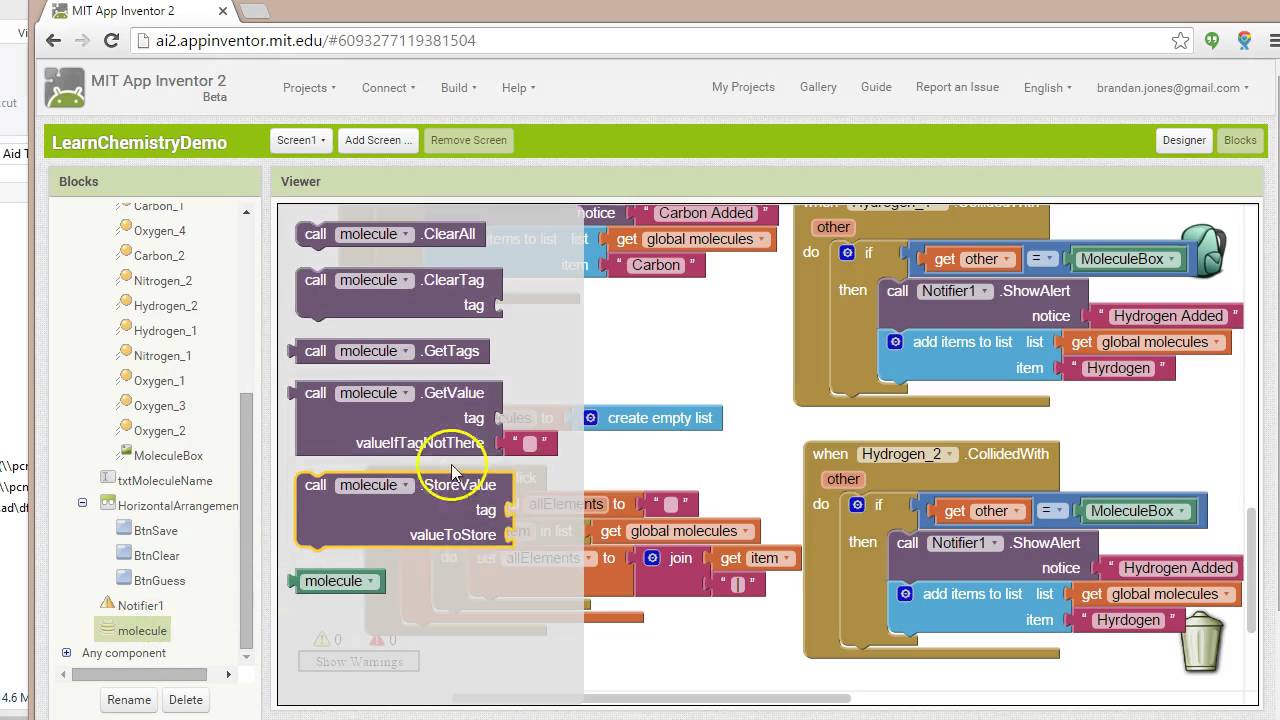Viewport: 1280px width, 720px height.
Task: Click the Delete button
Action: pyautogui.click(x=185, y=700)
